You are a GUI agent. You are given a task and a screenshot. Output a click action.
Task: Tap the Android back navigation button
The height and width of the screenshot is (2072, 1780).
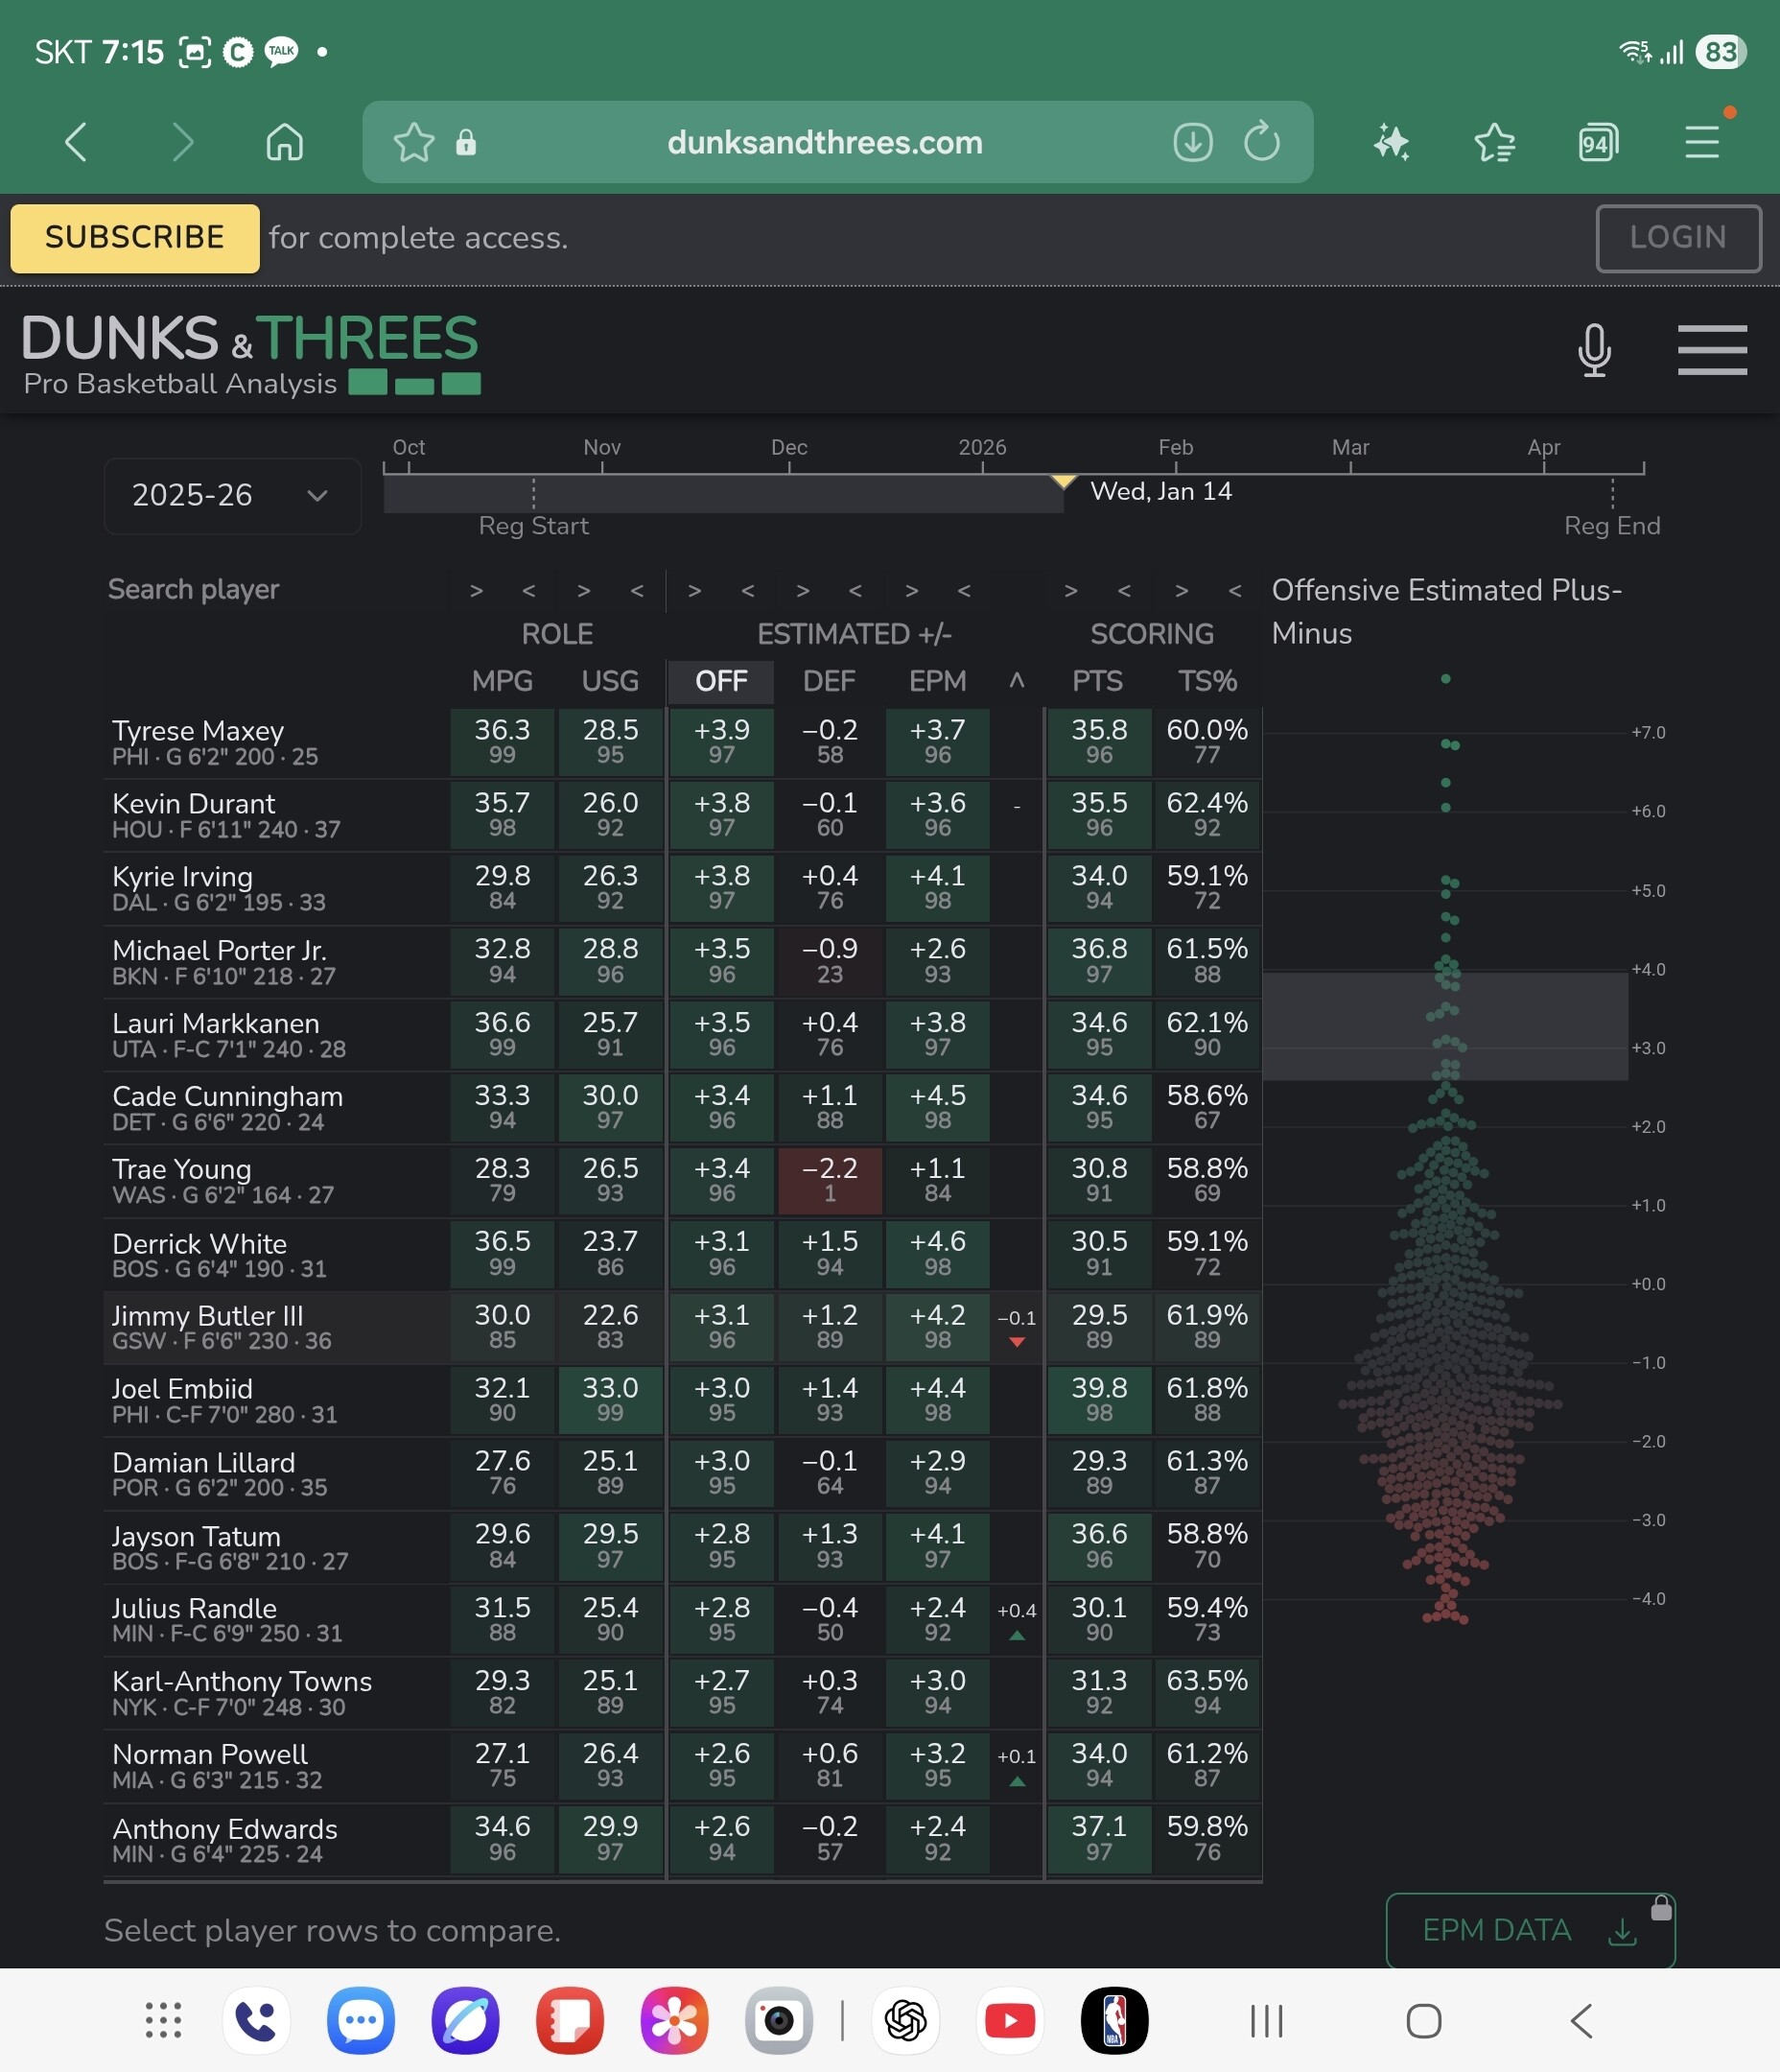click(x=1581, y=2020)
